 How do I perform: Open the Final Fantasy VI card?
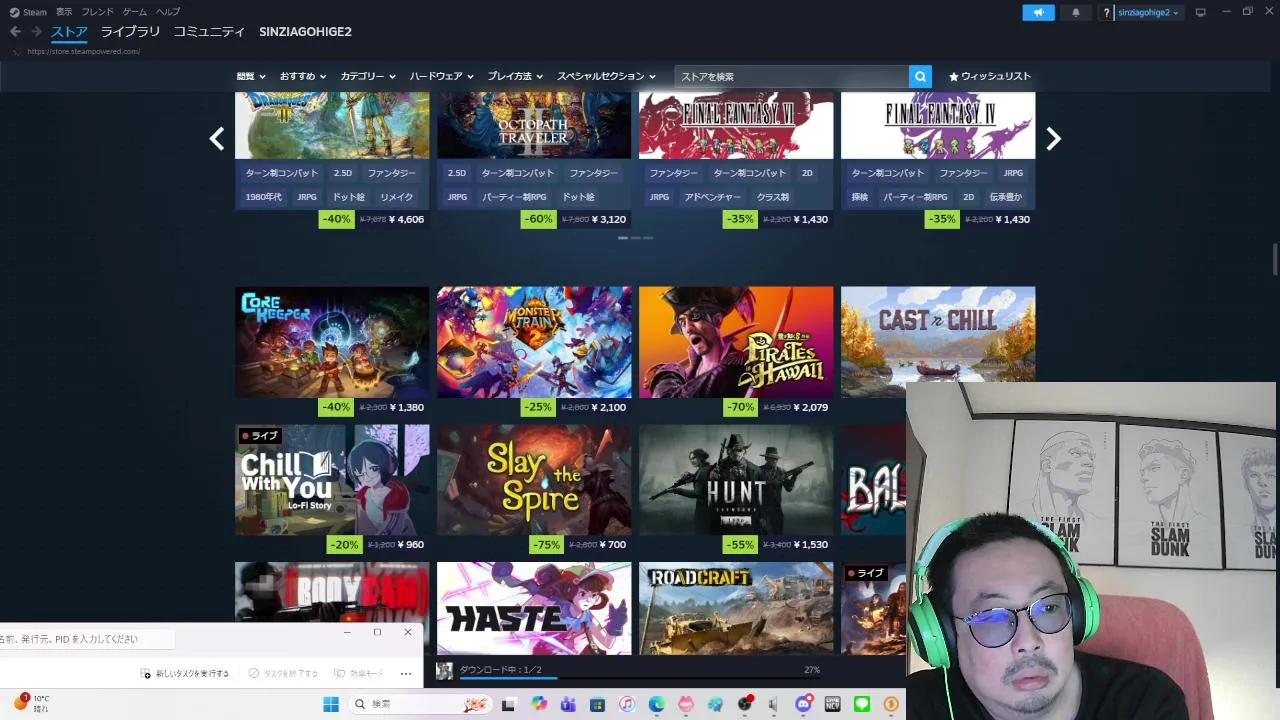pos(736,125)
